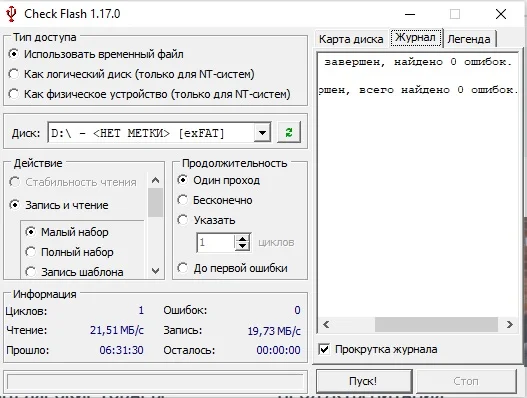
Task: Minimize the Check Flash window
Action: (410, 14)
